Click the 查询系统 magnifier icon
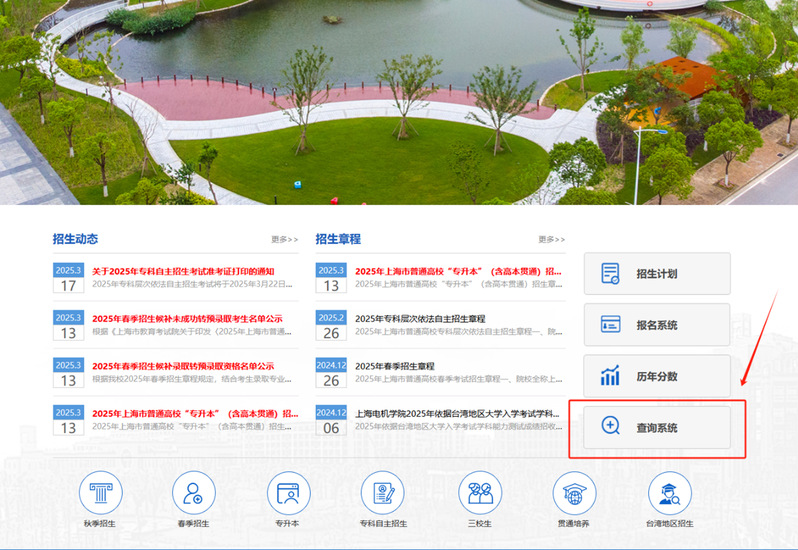This screenshot has width=798, height=550. pos(611,426)
